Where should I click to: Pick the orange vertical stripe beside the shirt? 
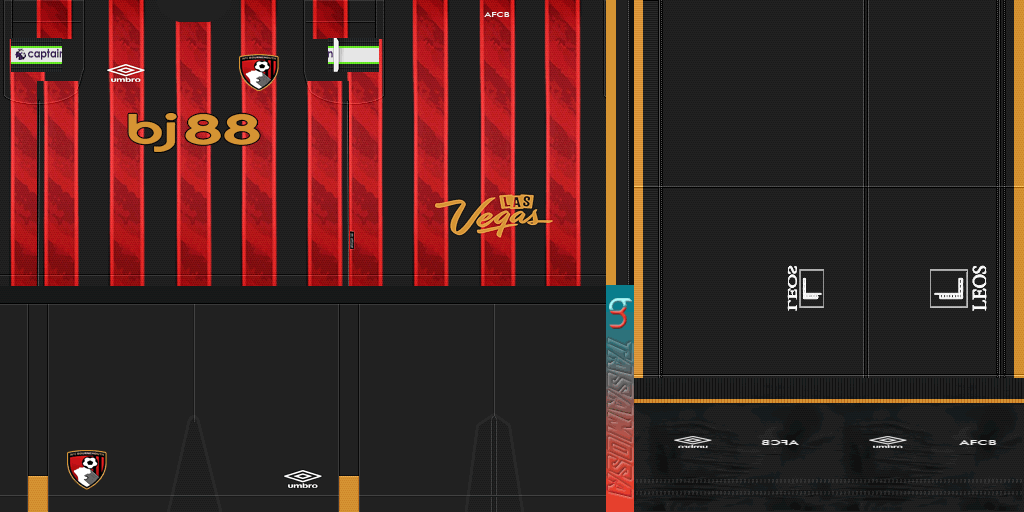point(611,140)
